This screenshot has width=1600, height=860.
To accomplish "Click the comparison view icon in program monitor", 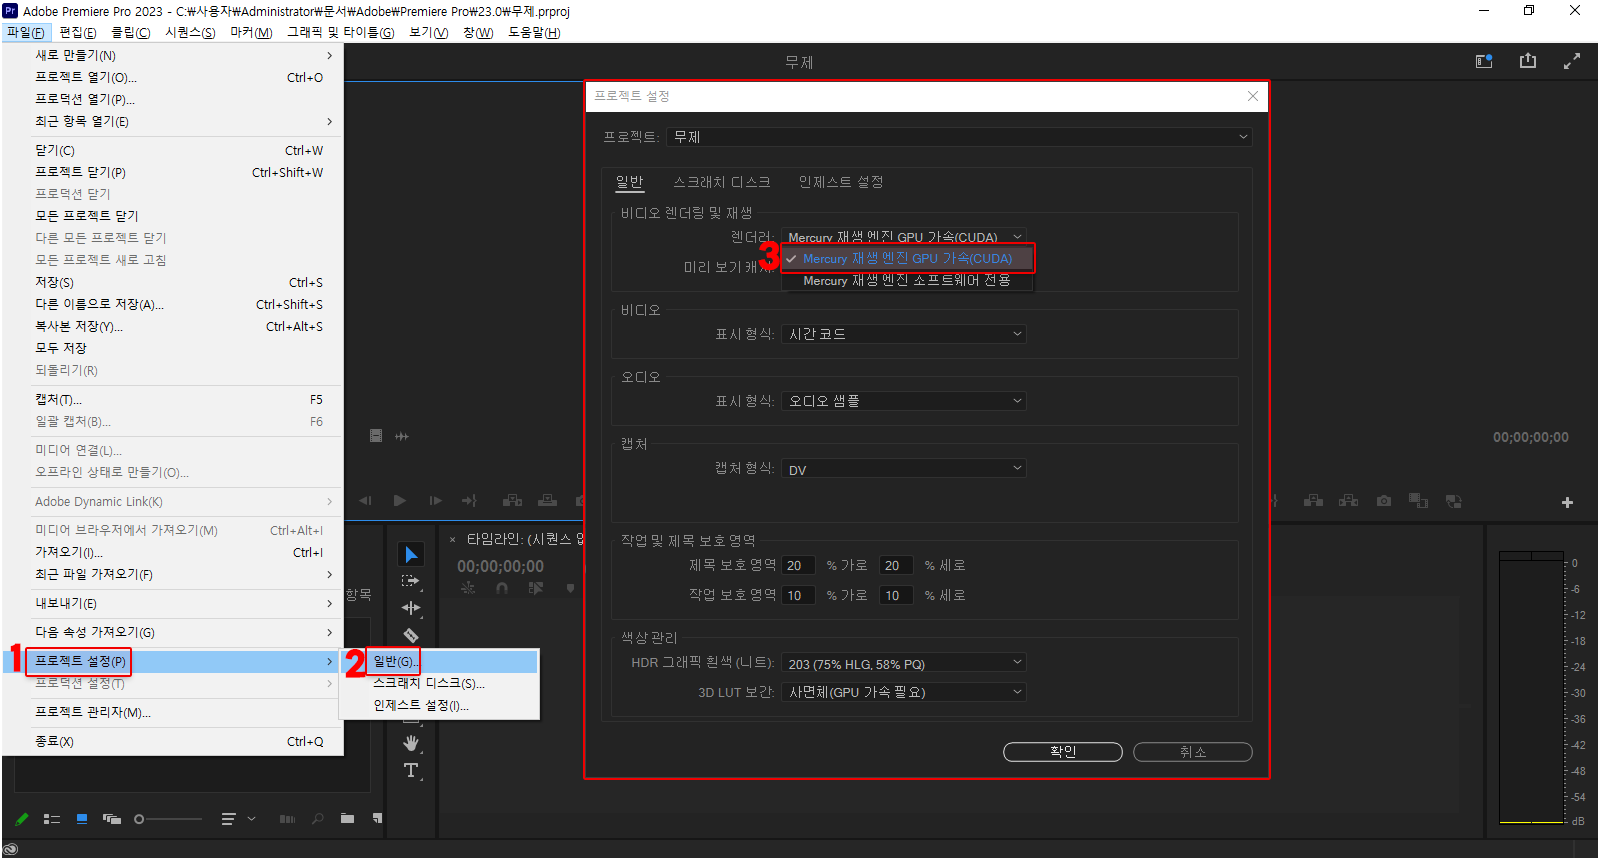I will coord(1418,501).
